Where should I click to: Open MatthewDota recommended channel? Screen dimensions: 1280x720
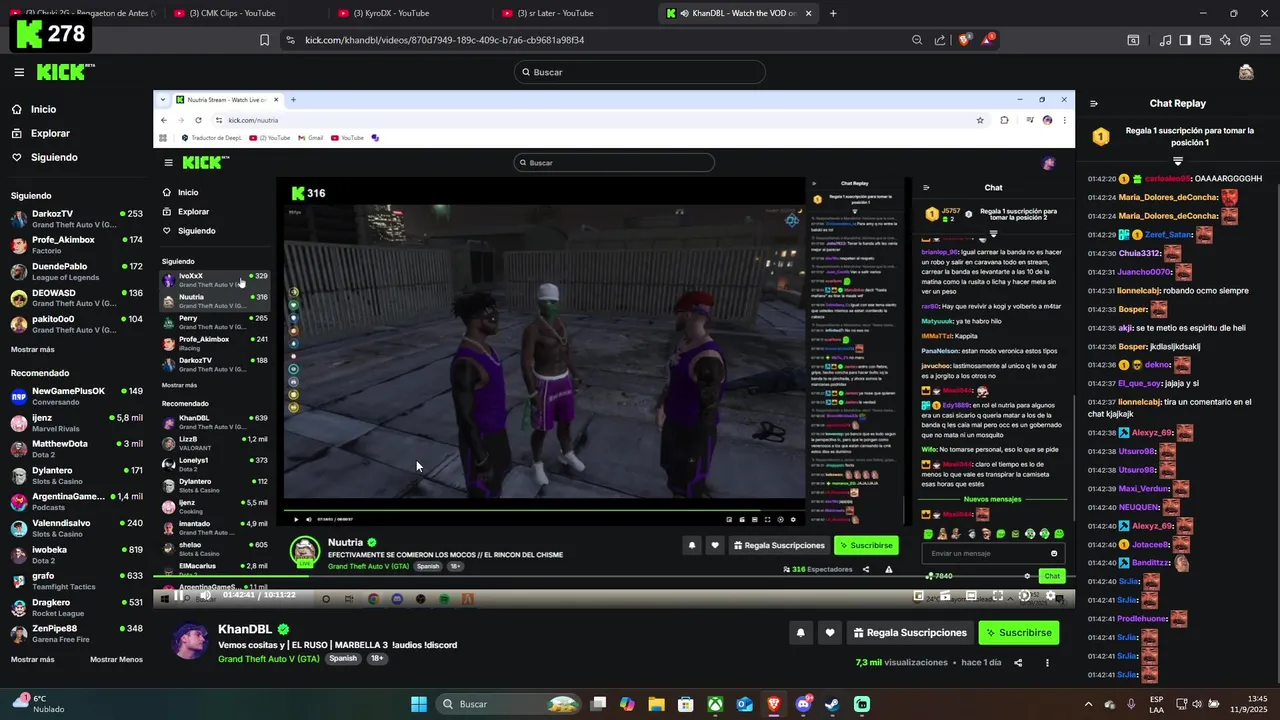coord(77,448)
